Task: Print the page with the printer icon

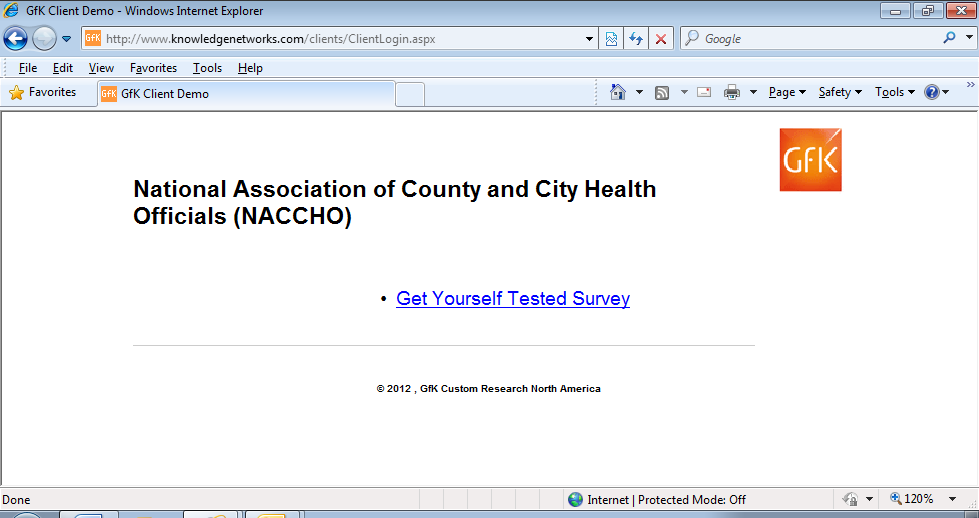Action: pos(732,92)
